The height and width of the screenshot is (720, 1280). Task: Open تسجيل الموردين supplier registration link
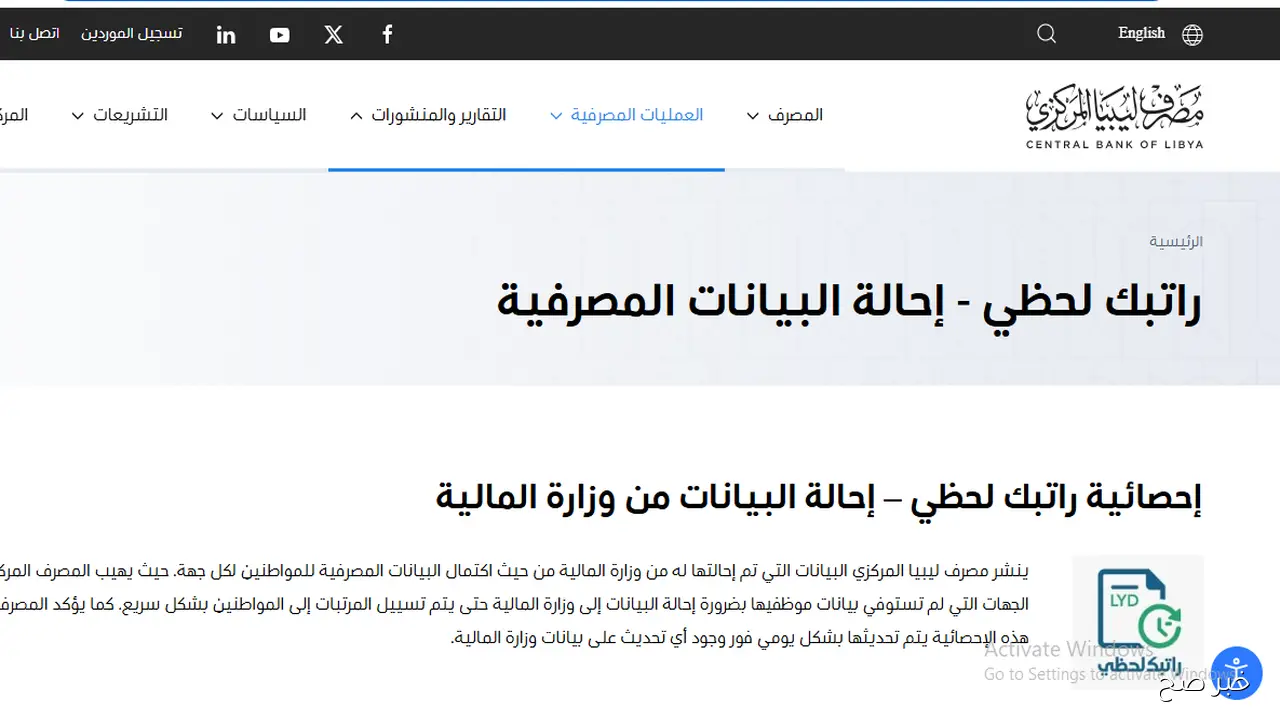click(x=131, y=33)
